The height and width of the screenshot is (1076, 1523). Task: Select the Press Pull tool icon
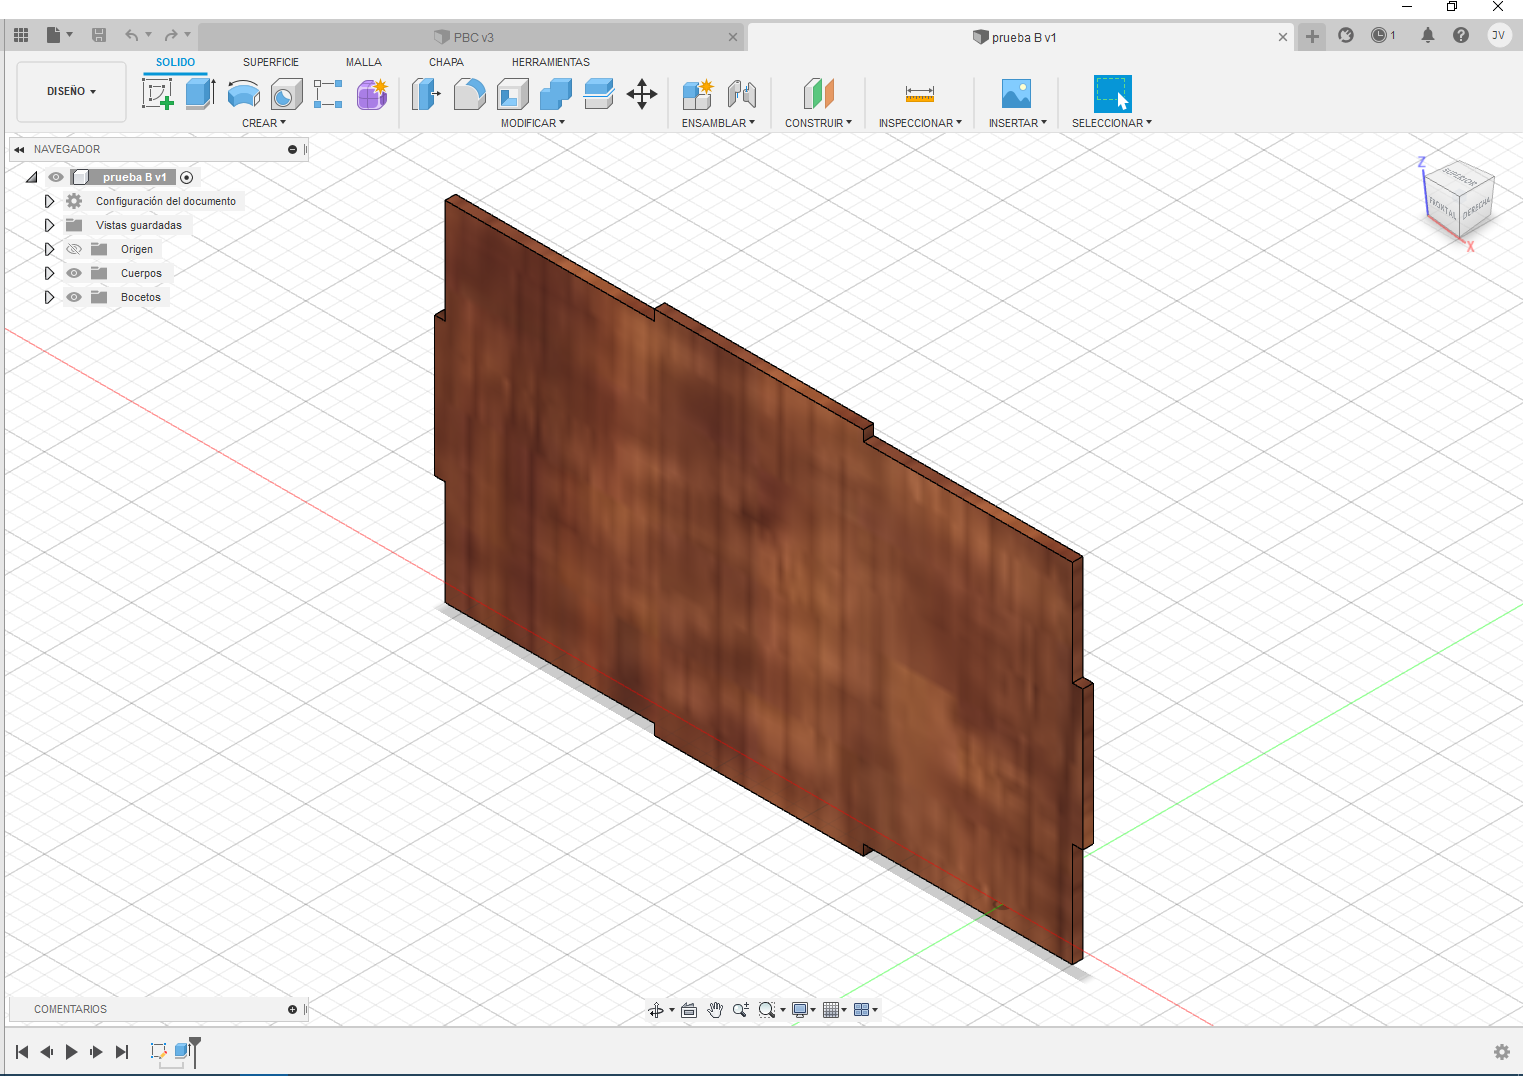pos(426,94)
